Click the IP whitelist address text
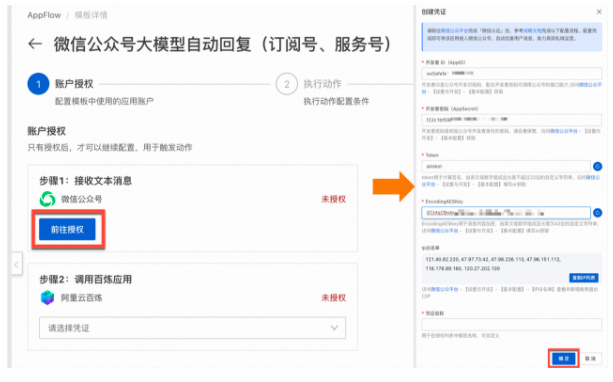 click(493, 264)
